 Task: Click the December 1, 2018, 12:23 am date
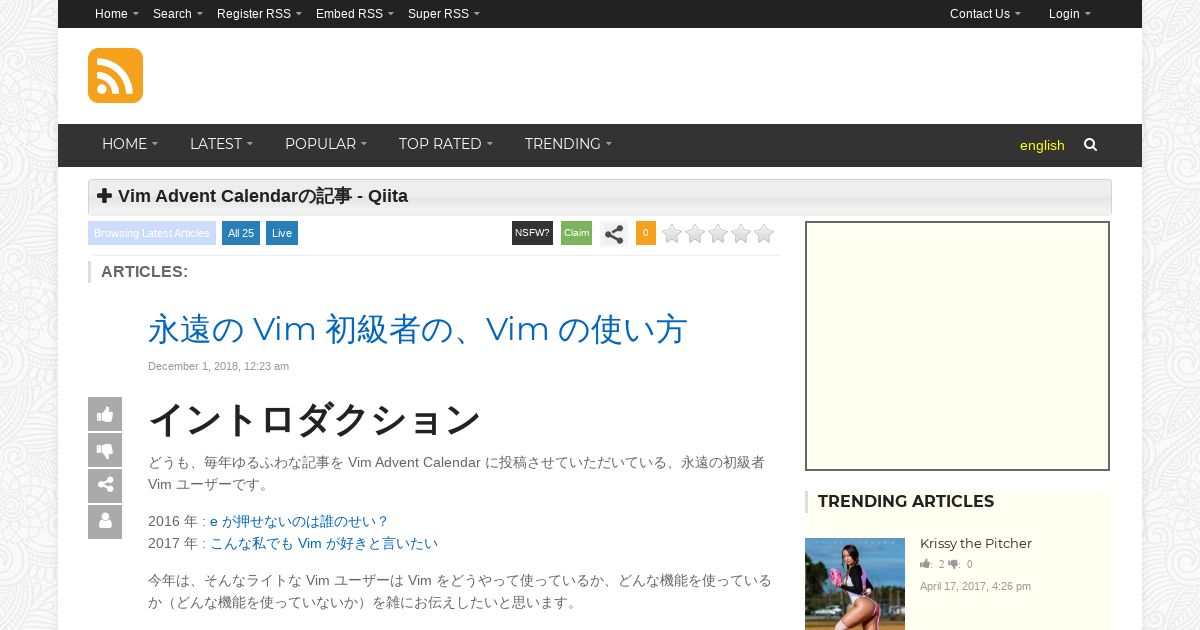[218, 366]
